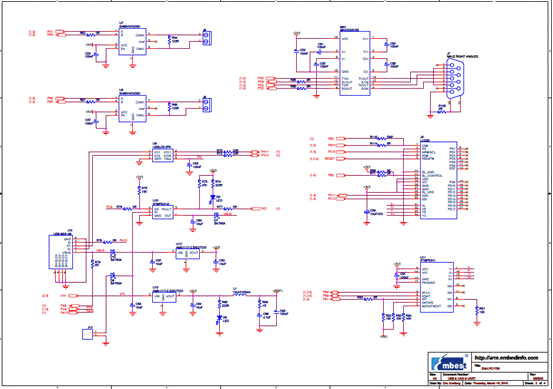Screen dimensions: 553x389
Task: Select the LED diode below the 220R resistor near VDD
Action: tap(219, 320)
